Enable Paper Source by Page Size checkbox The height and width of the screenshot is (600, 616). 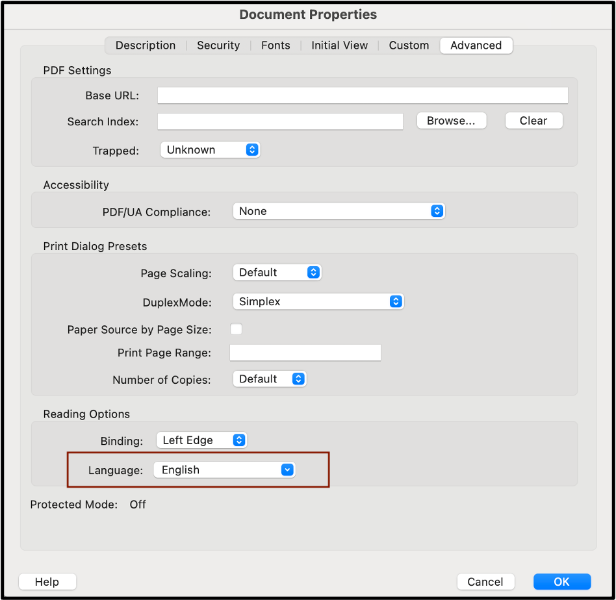(x=237, y=329)
